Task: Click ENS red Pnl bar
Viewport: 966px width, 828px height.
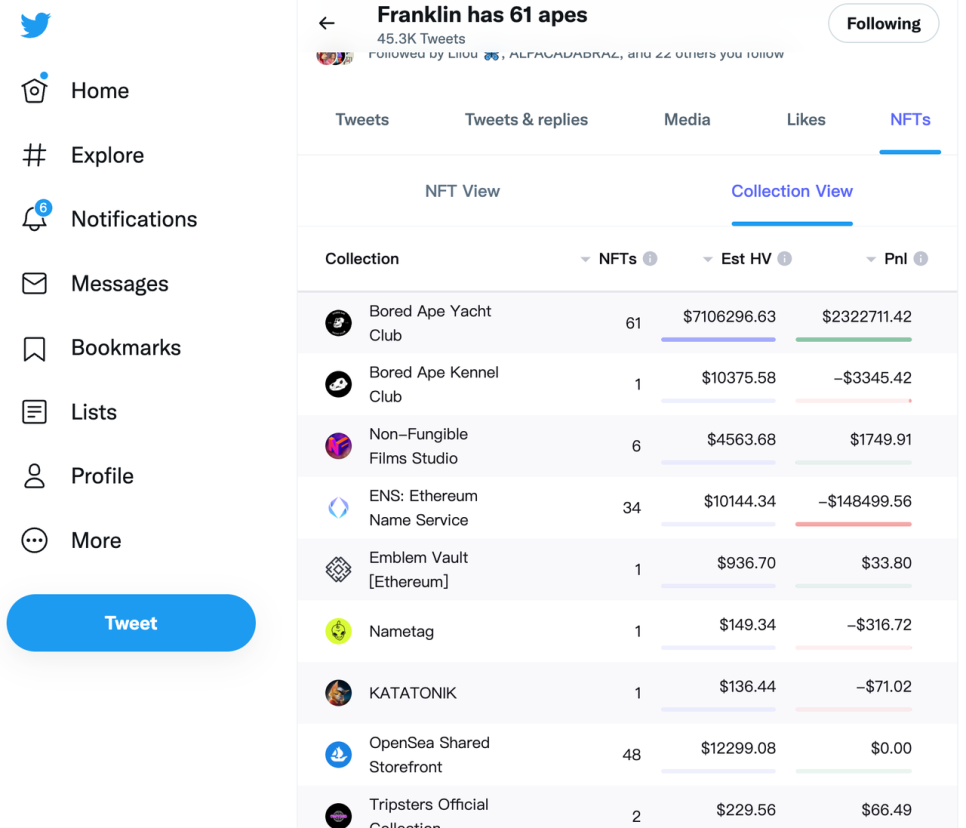Action: pos(853,524)
